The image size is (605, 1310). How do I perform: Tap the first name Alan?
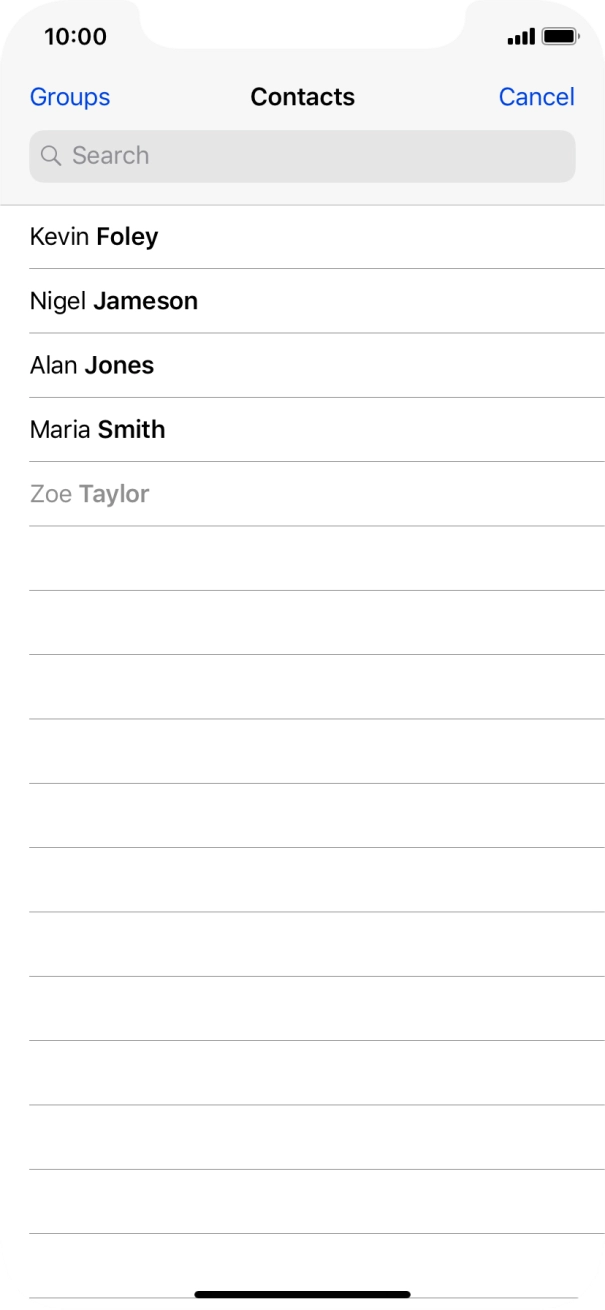coord(54,365)
